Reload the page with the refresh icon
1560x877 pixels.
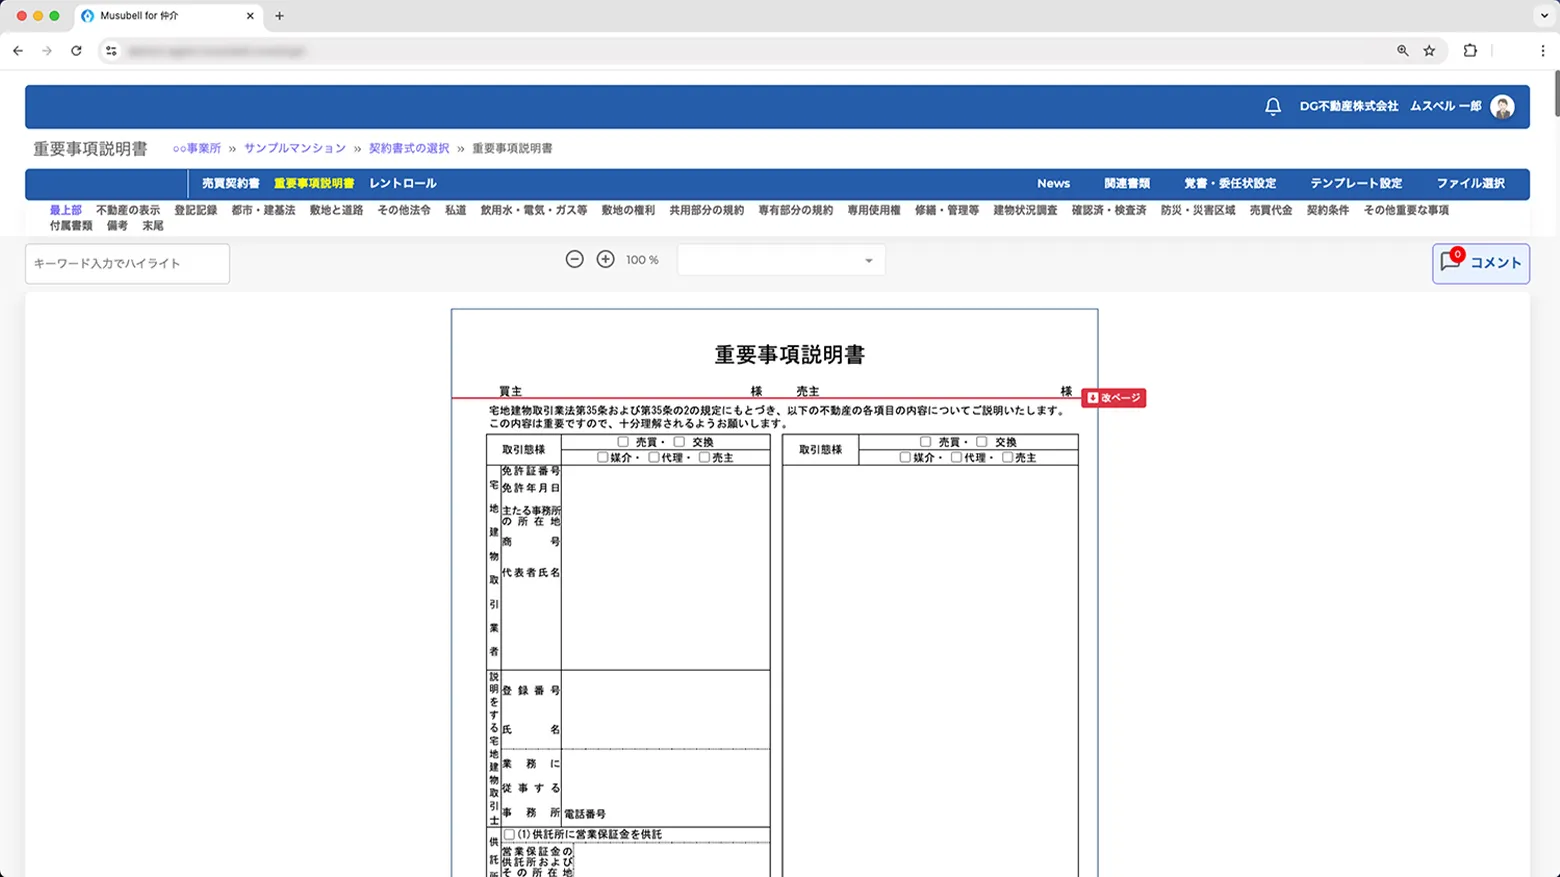[x=77, y=50]
